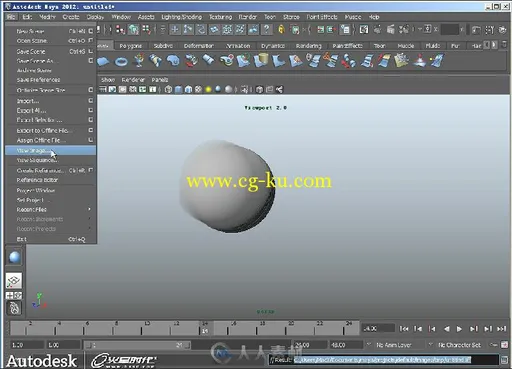Image resolution: width=512 pixels, height=369 pixels.
Task: Click scissors surface-cut shelf icon
Action: click(x=330, y=61)
